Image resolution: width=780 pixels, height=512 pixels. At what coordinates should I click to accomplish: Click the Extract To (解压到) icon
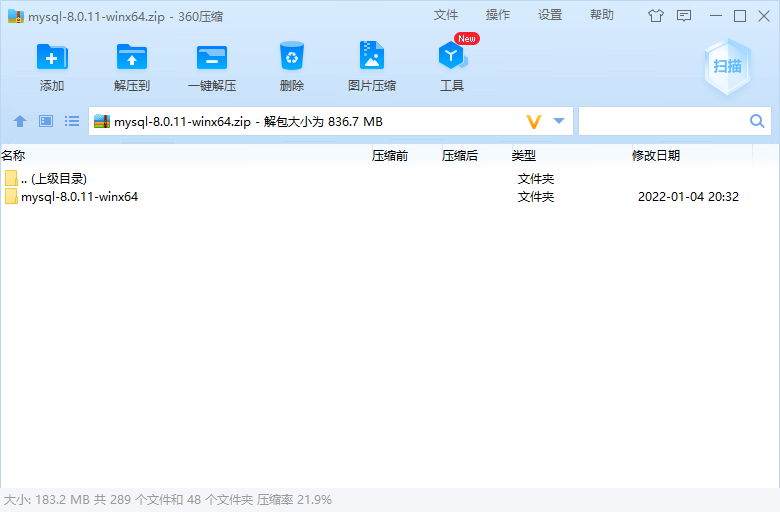point(132,57)
